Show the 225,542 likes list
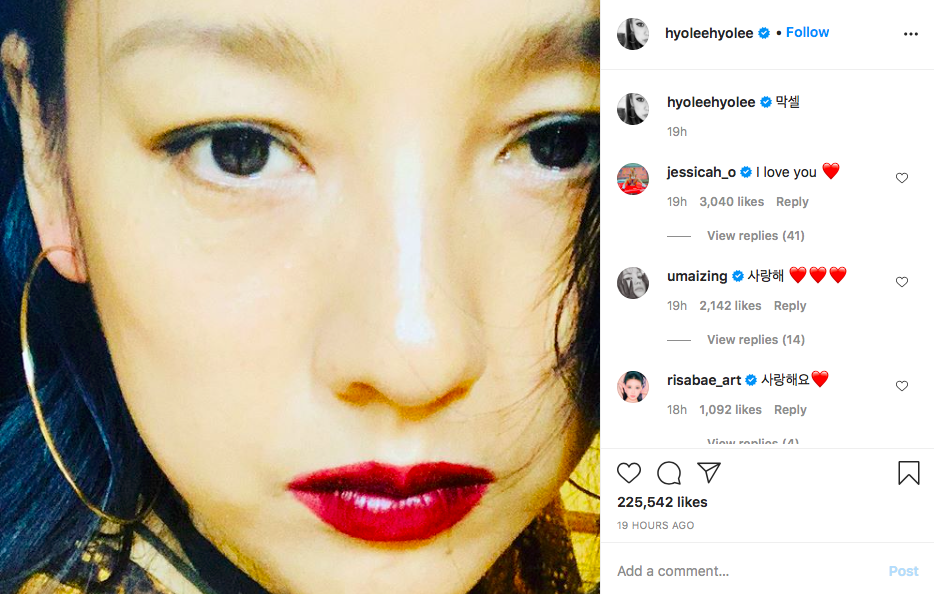This screenshot has height=594, width=934. tap(662, 502)
